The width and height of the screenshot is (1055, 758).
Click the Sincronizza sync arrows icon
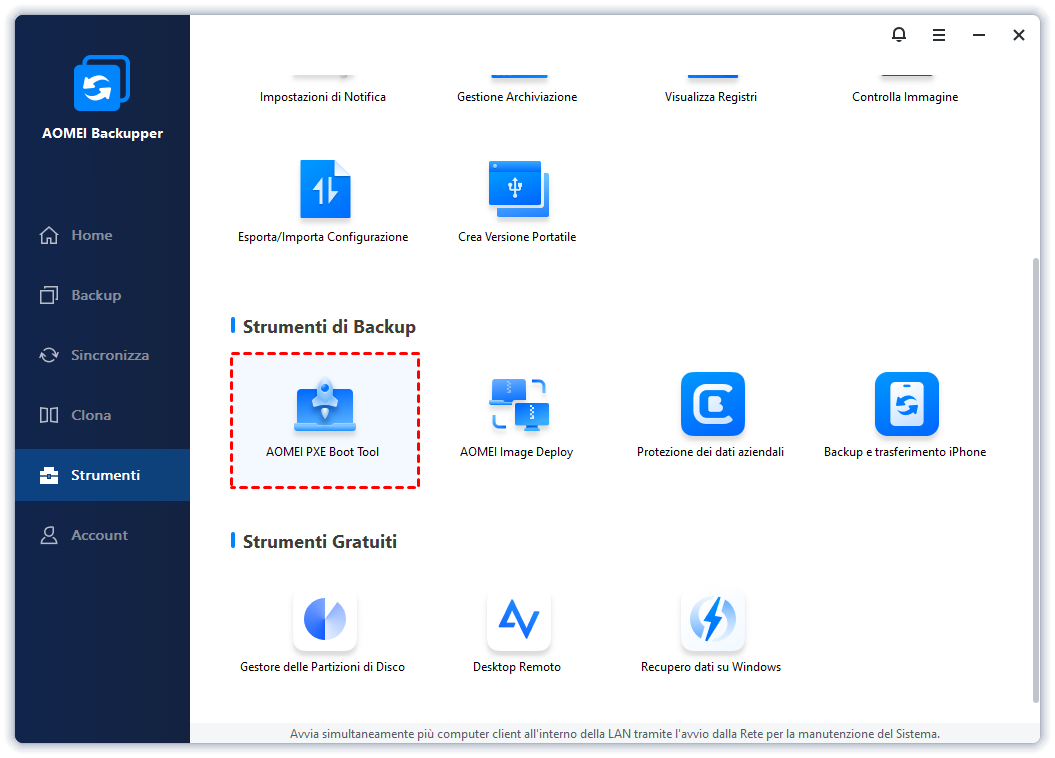(48, 355)
